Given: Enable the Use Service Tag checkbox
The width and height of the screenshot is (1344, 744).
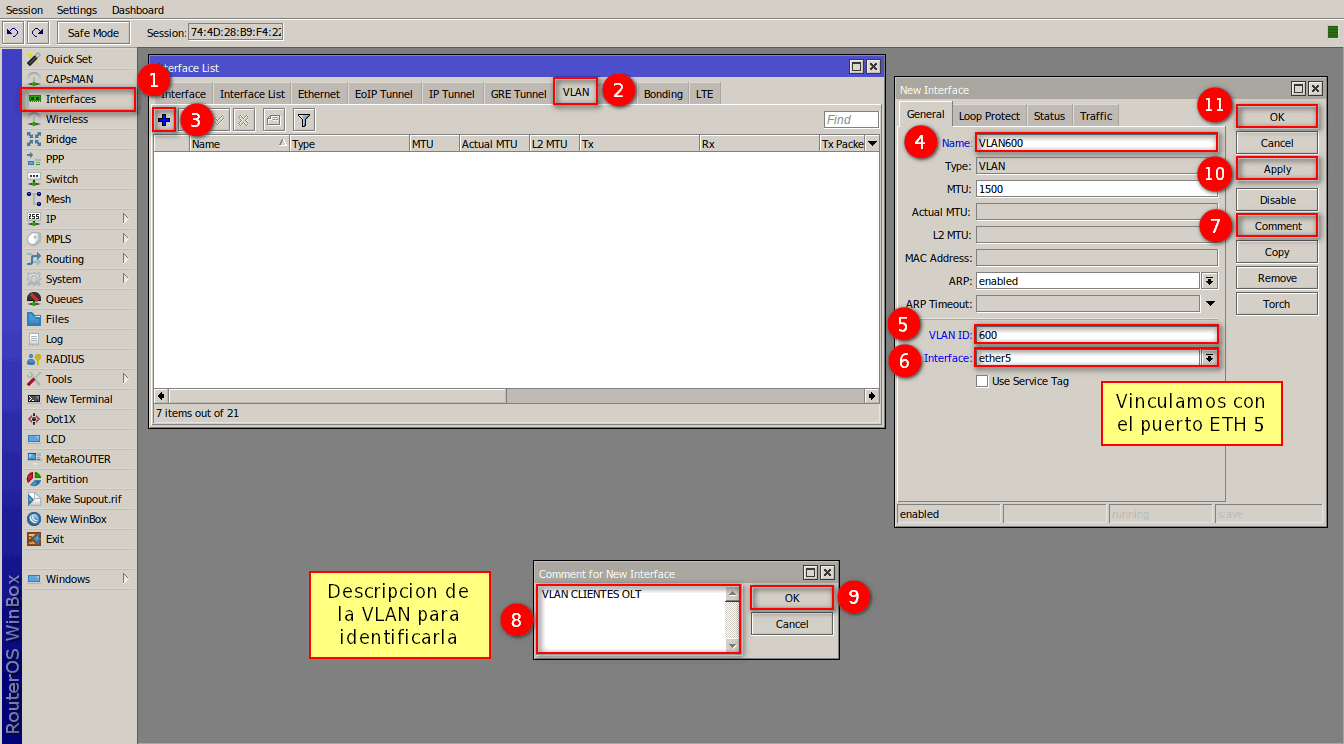Looking at the screenshot, I should coord(982,381).
